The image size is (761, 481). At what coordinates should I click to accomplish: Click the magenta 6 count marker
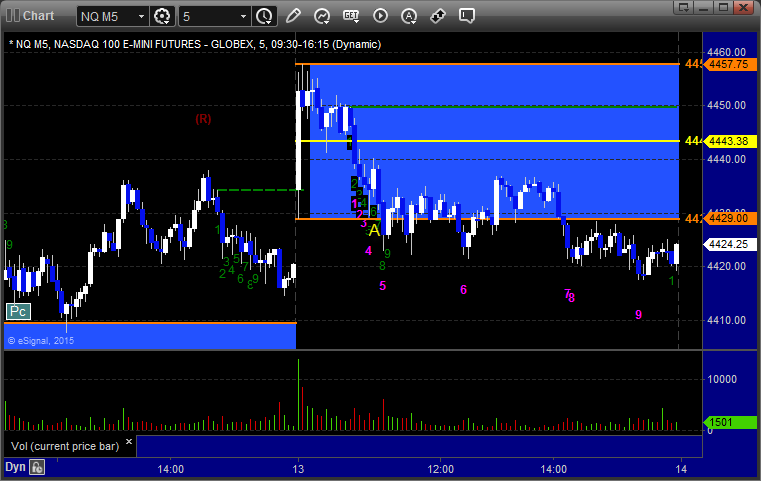tap(463, 290)
